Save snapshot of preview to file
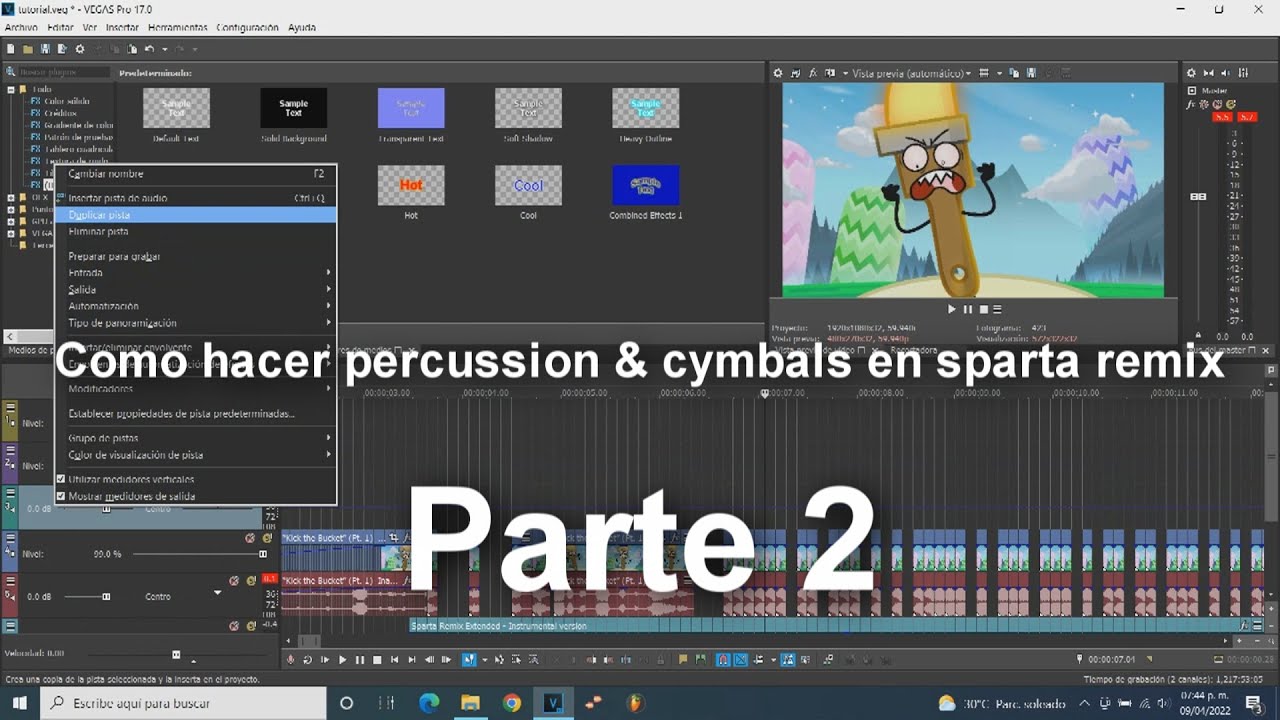This screenshot has width=1280, height=720. click(x=1029, y=73)
